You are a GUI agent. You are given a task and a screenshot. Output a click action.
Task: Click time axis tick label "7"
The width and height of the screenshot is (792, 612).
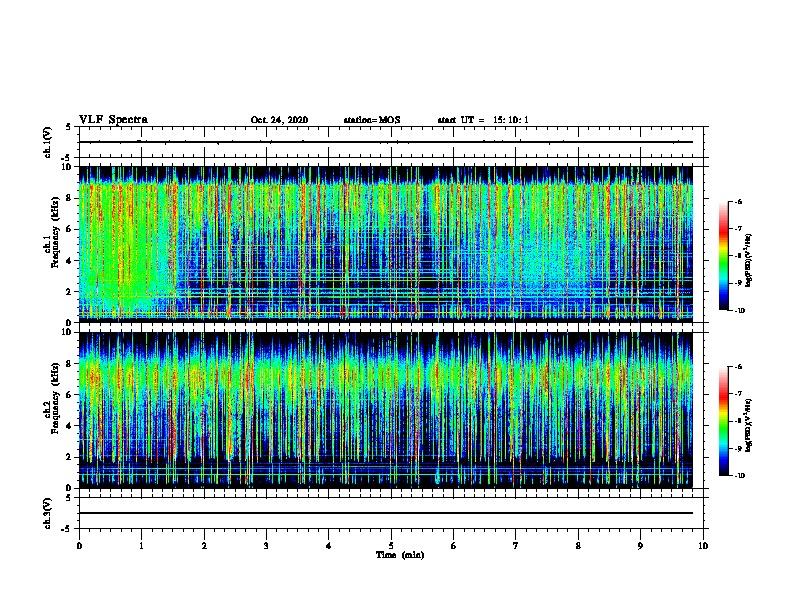tap(516, 546)
